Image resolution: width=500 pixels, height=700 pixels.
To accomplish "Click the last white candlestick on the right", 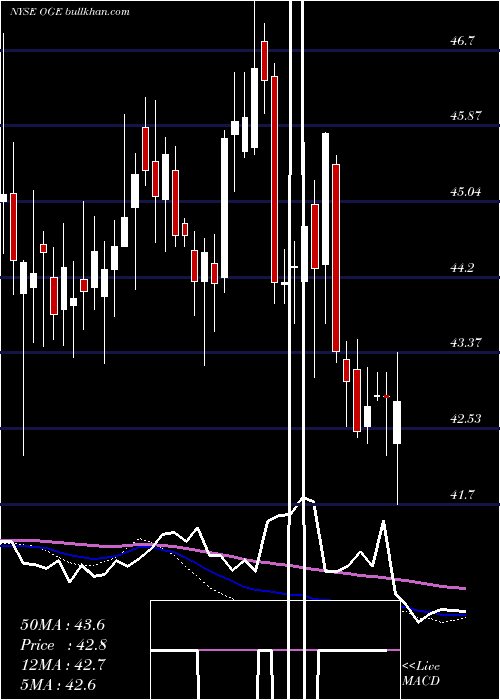I will coord(397,422).
